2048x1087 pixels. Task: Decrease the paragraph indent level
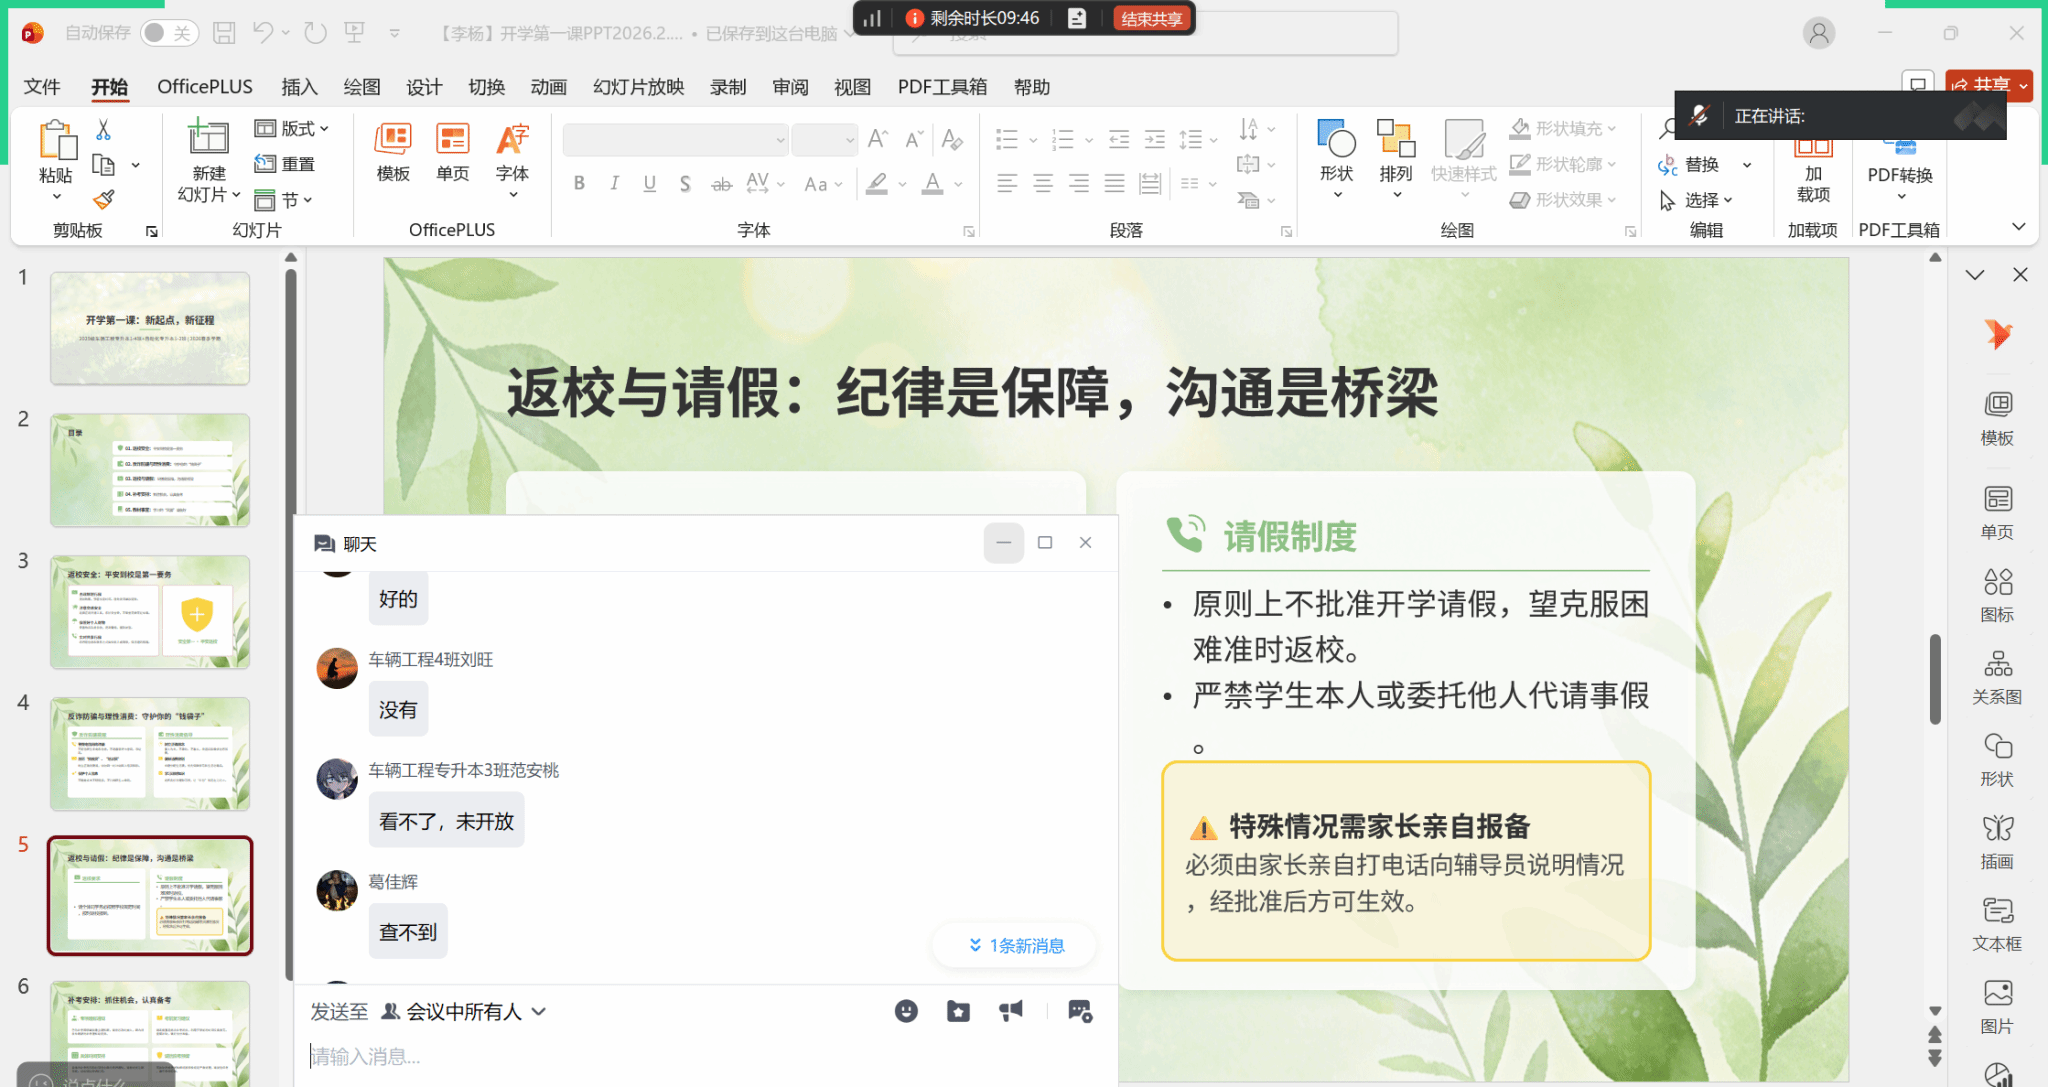click(x=1119, y=139)
